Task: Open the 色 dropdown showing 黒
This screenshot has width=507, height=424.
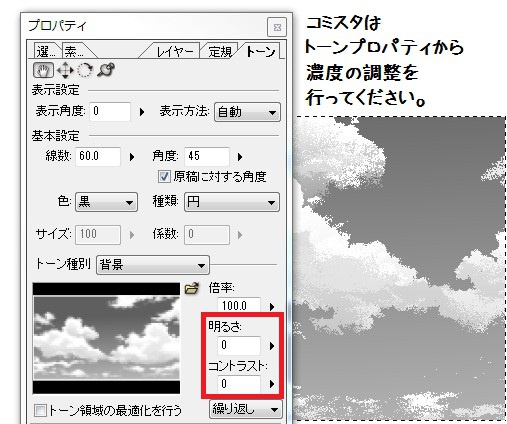Action: pyautogui.click(x=106, y=202)
